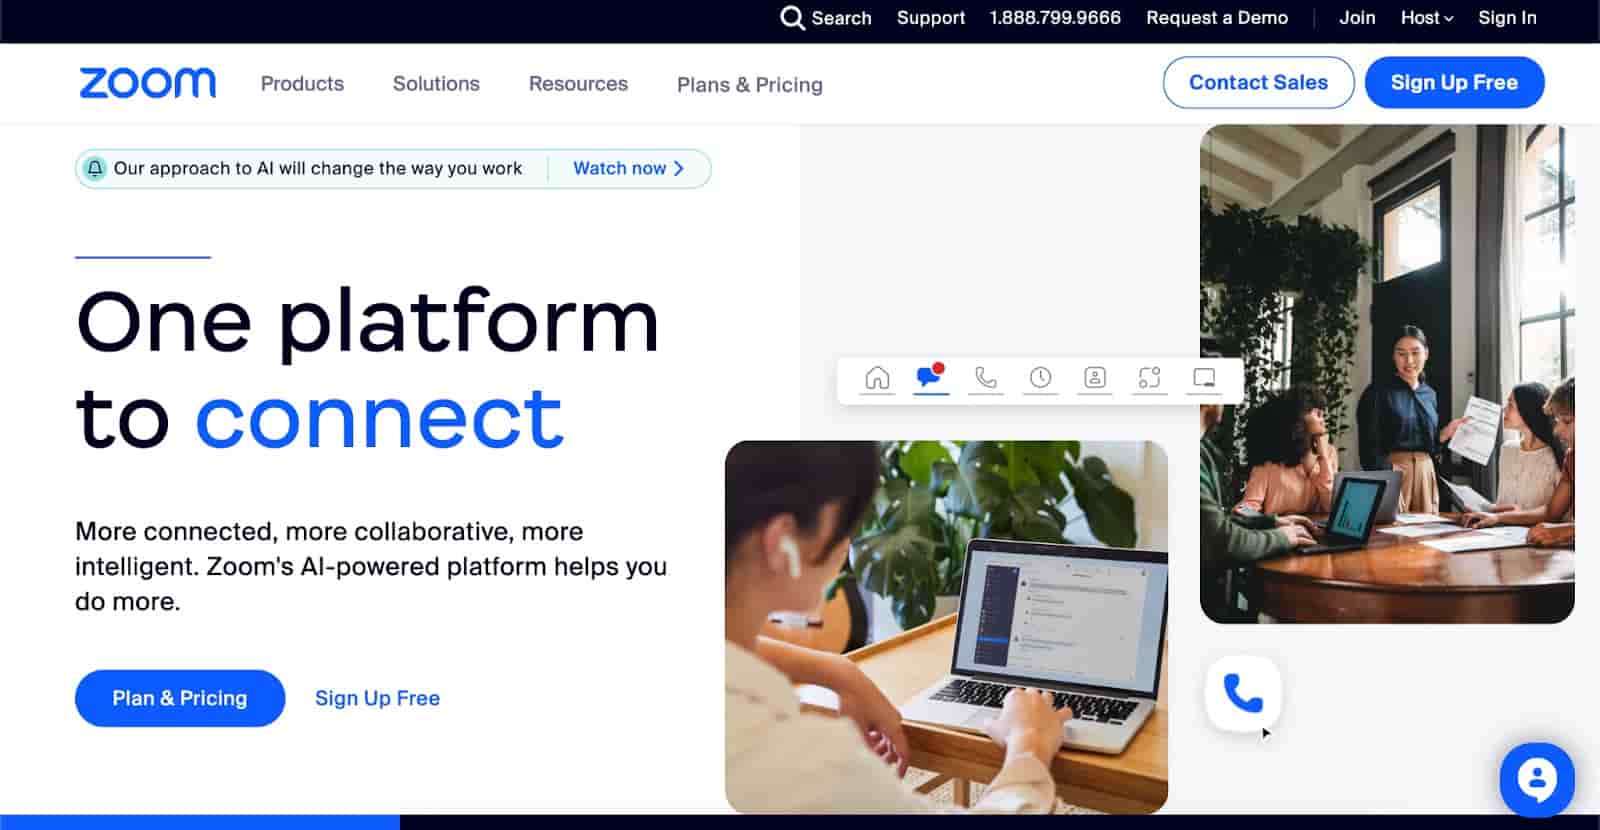Open the Contacts icon in floating toolbar
Image resolution: width=1600 pixels, height=830 pixels.
point(1095,378)
